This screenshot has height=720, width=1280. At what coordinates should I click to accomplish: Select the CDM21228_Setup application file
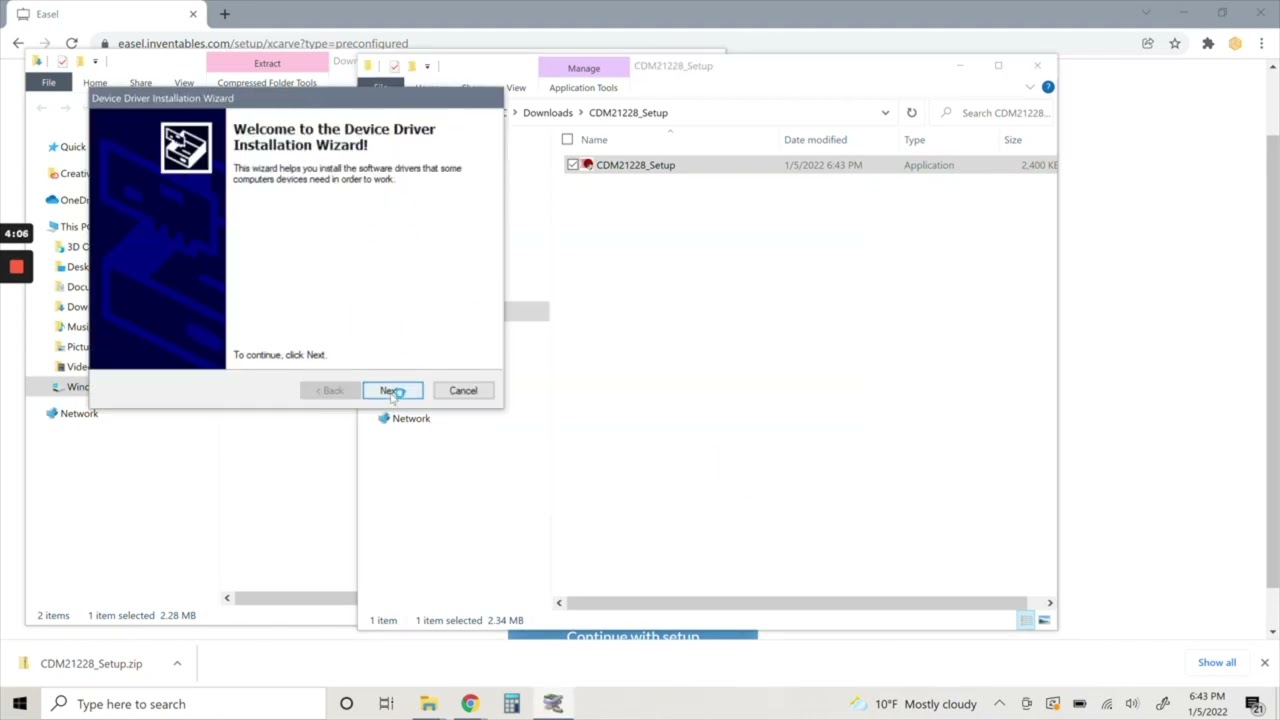pyautogui.click(x=635, y=165)
